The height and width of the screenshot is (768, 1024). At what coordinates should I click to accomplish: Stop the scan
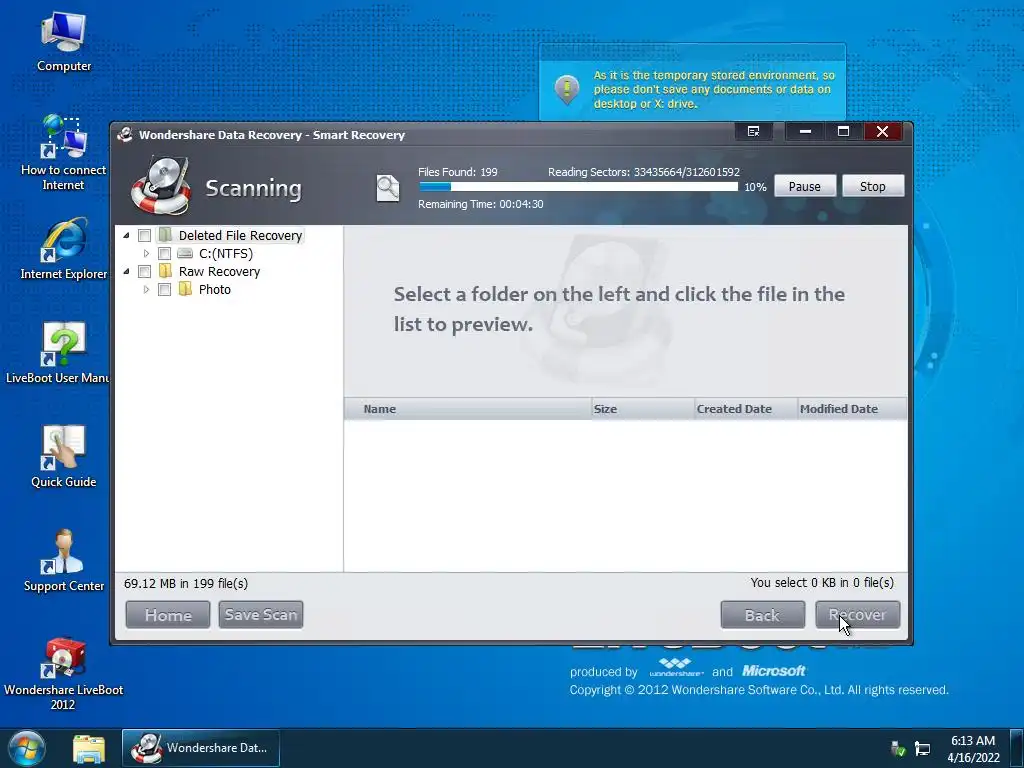(x=872, y=186)
